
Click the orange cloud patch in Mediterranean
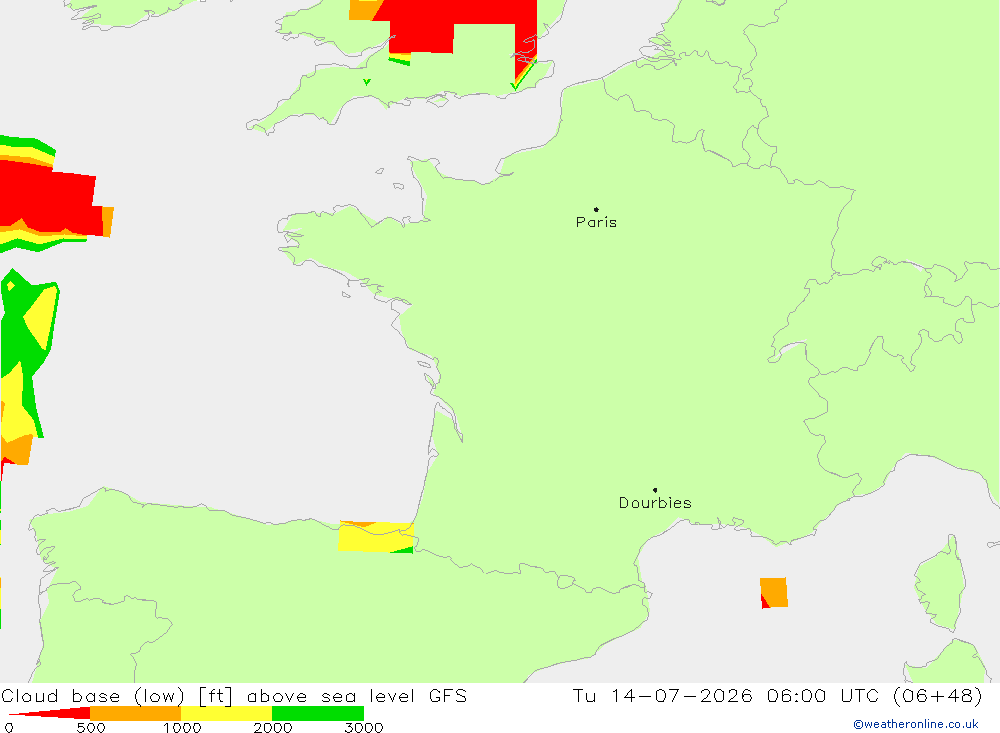[774, 593]
